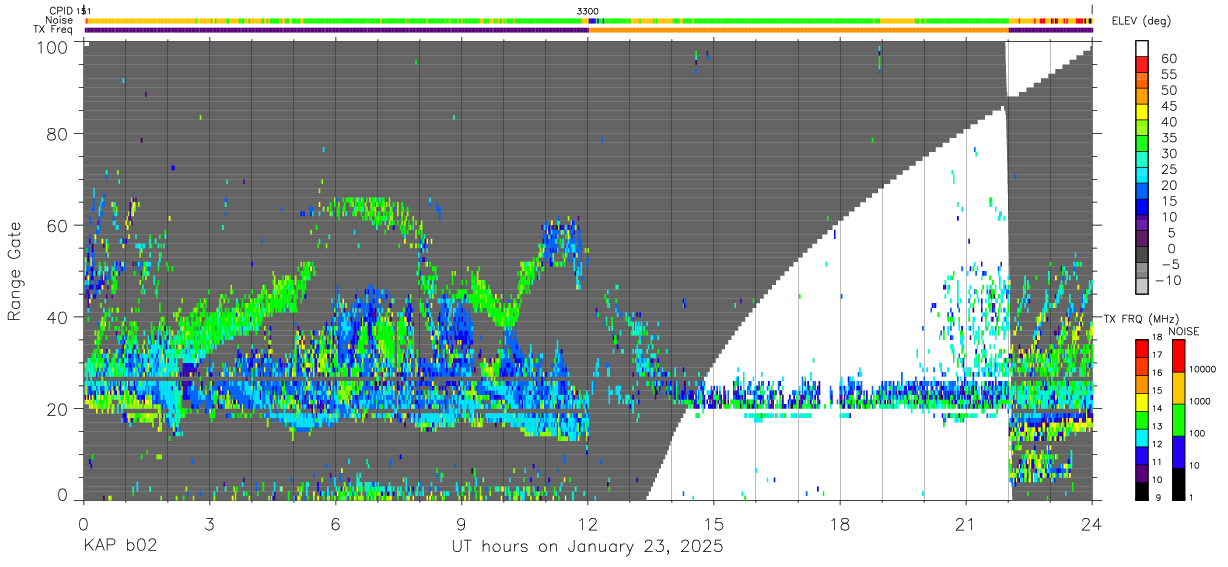Click the x-axis tick label '24'
The height and width of the screenshot is (567, 1228).
click(1092, 523)
